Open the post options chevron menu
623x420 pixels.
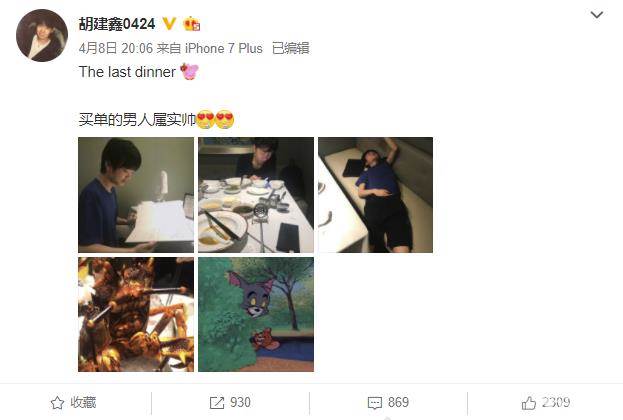[x=597, y=15]
